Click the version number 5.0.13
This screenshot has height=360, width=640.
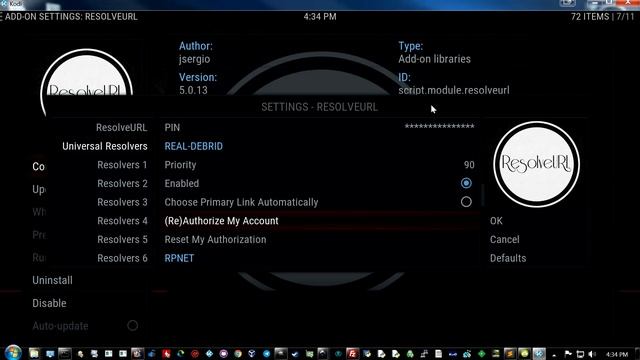(193, 90)
